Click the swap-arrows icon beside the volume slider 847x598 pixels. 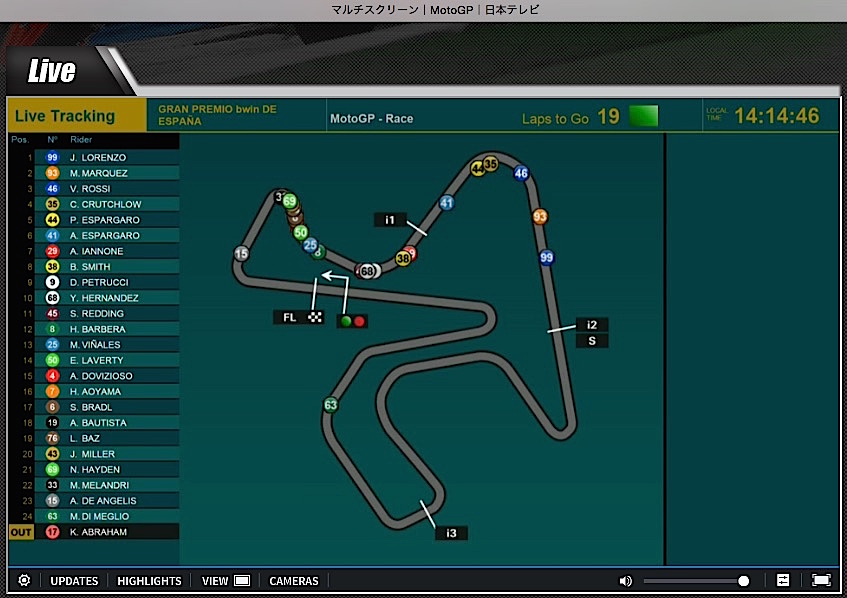[783, 580]
